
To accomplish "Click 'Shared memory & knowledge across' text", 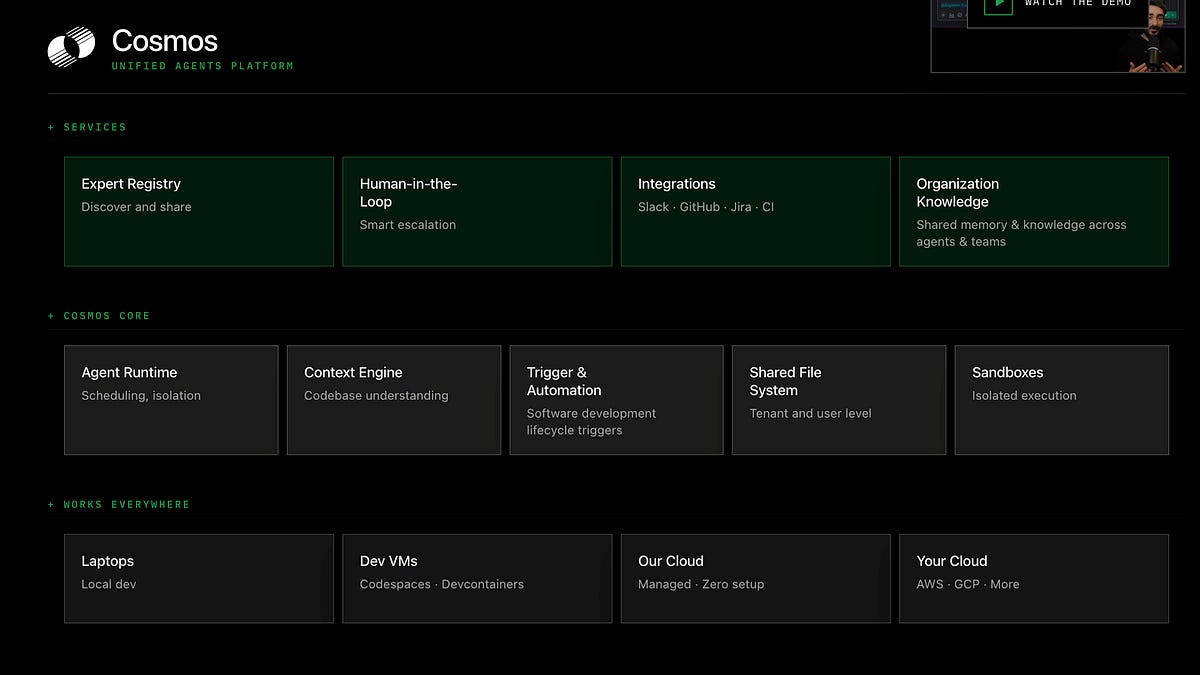I will [1021, 225].
